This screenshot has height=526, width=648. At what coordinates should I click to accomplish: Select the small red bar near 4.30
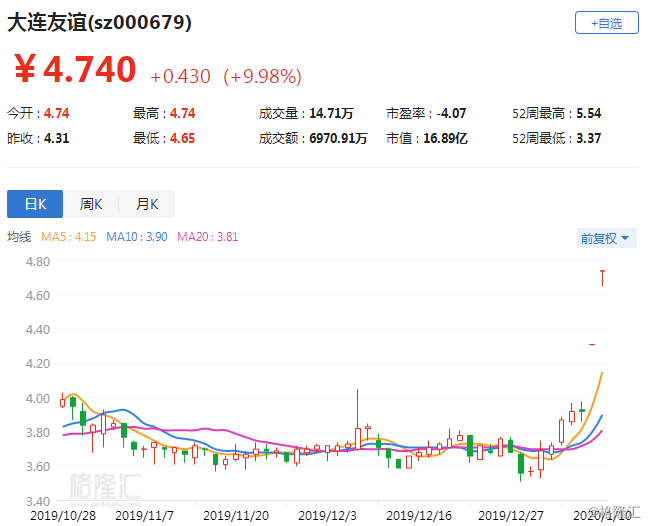592,345
